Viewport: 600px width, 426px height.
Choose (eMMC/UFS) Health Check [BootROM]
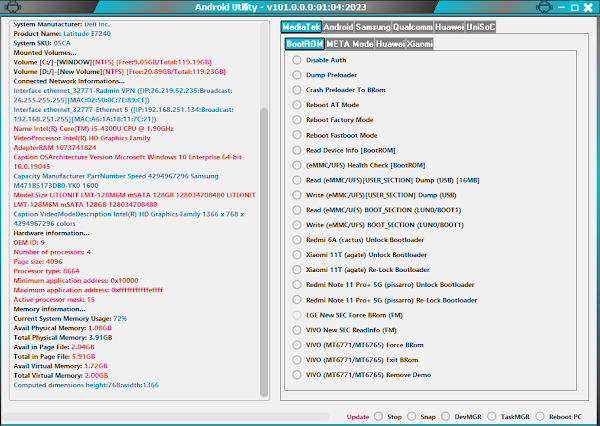pyautogui.click(x=297, y=165)
